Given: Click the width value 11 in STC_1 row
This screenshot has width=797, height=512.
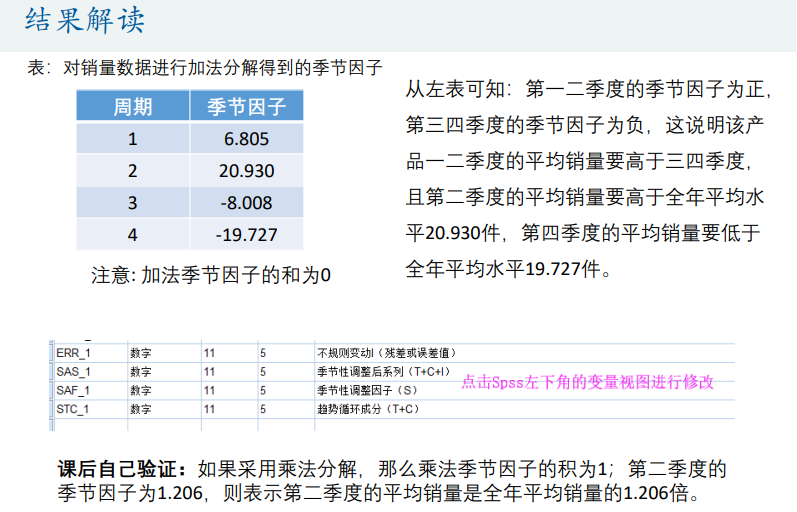Looking at the screenshot, I should tap(209, 409).
